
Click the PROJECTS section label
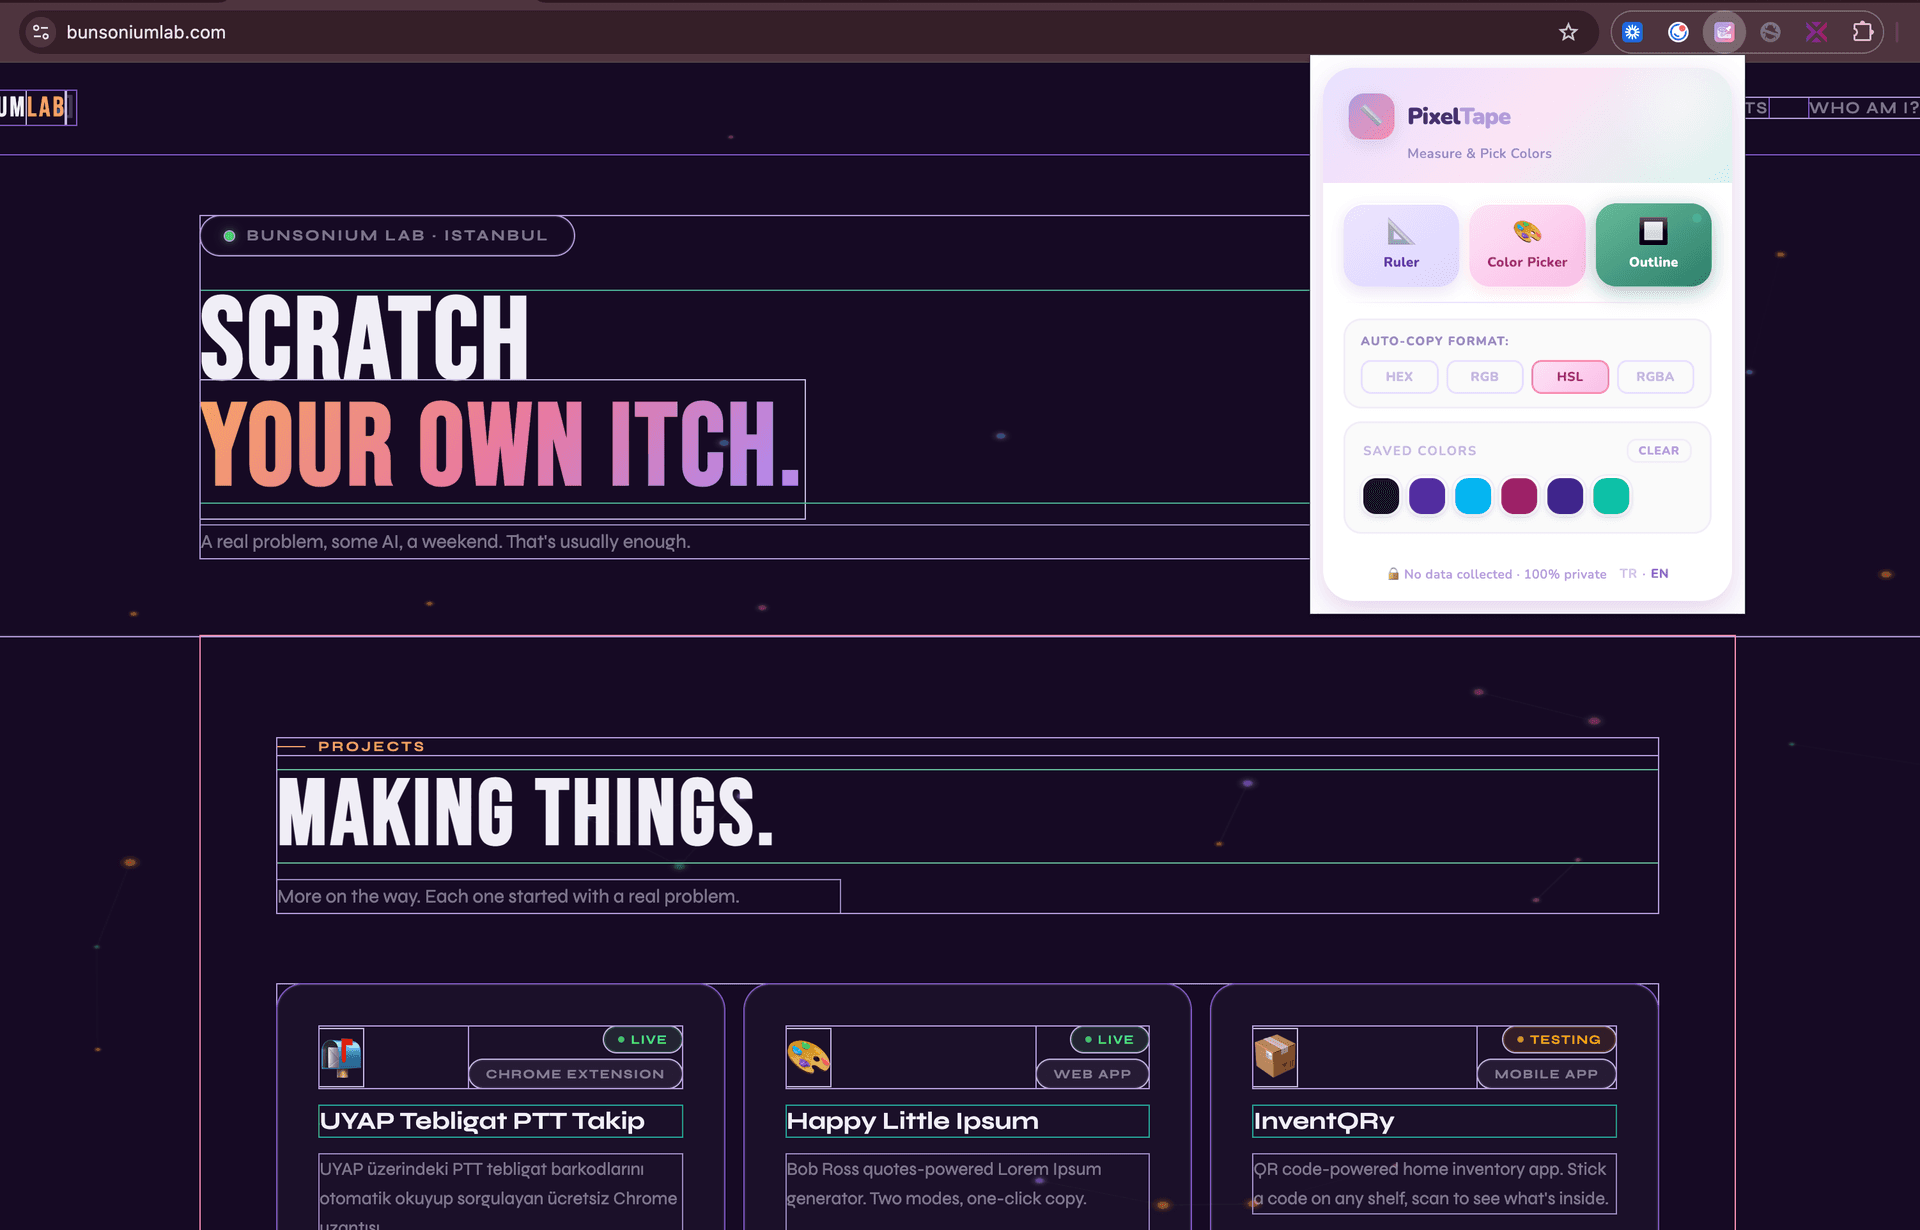(x=371, y=747)
